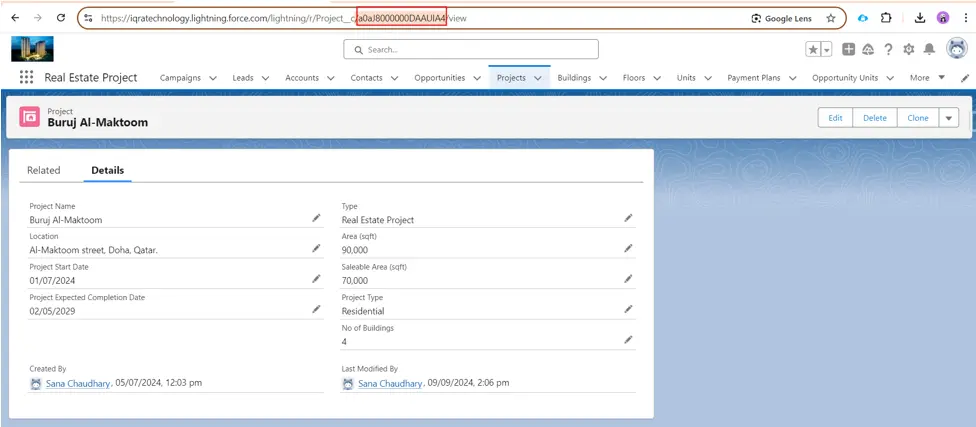The height and width of the screenshot is (427, 976).
Task: Expand the Buildings tab chevron
Action: tap(603, 78)
